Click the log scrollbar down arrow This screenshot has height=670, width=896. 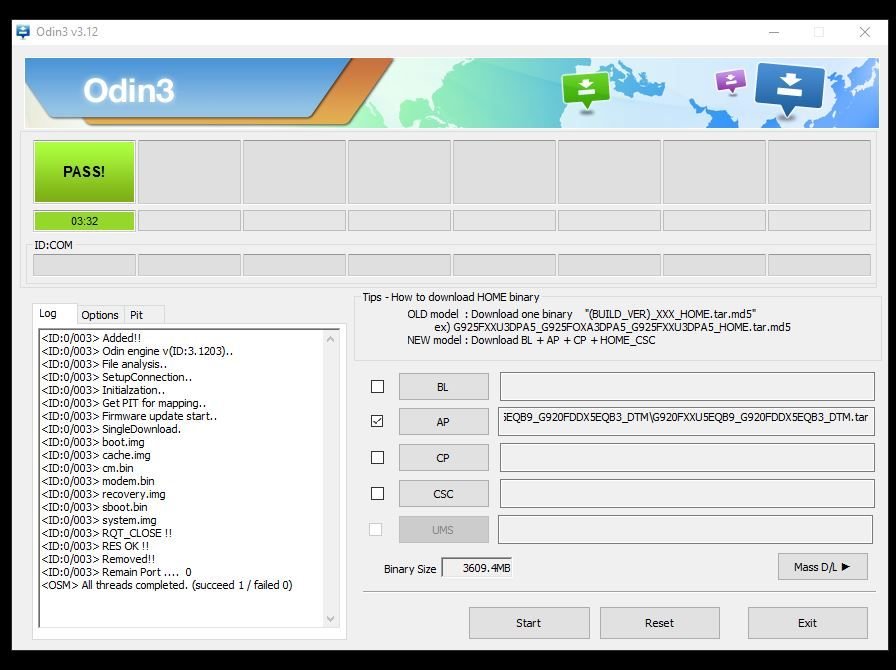[x=330, y=619]
